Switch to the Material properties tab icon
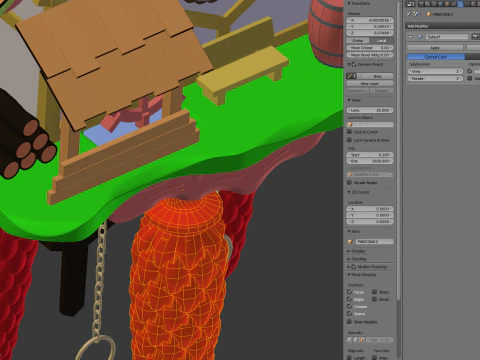This screenshot has height=360, width=480. [x=474, y=4]
